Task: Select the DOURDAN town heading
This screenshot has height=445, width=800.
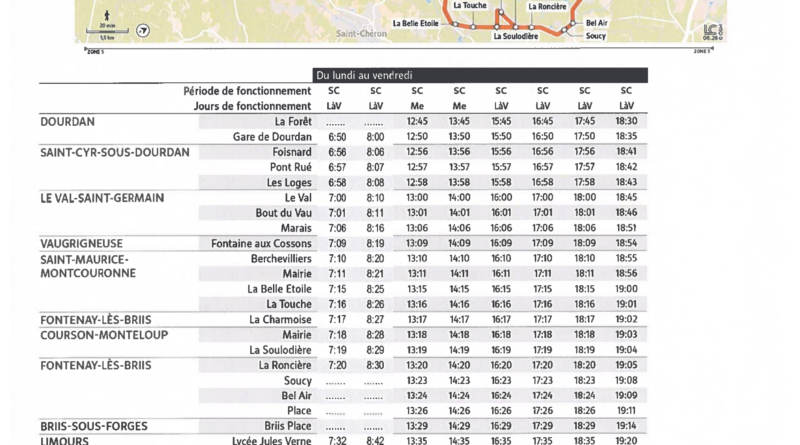Action: tap(67, 121)
